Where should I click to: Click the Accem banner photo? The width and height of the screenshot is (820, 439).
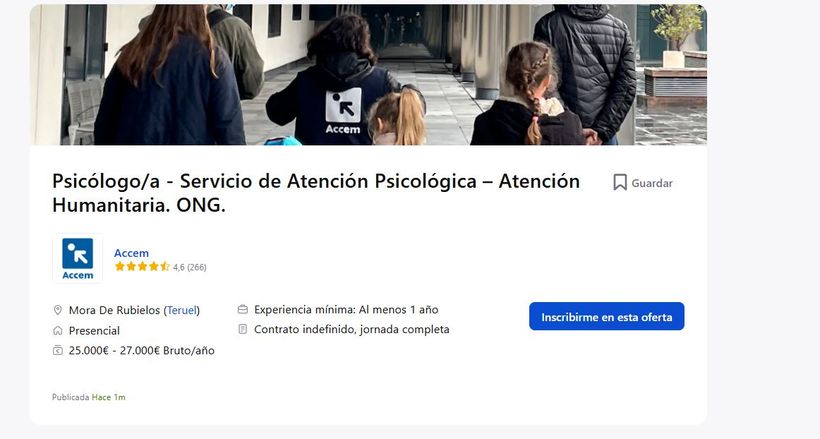click(x=368, y=75)
